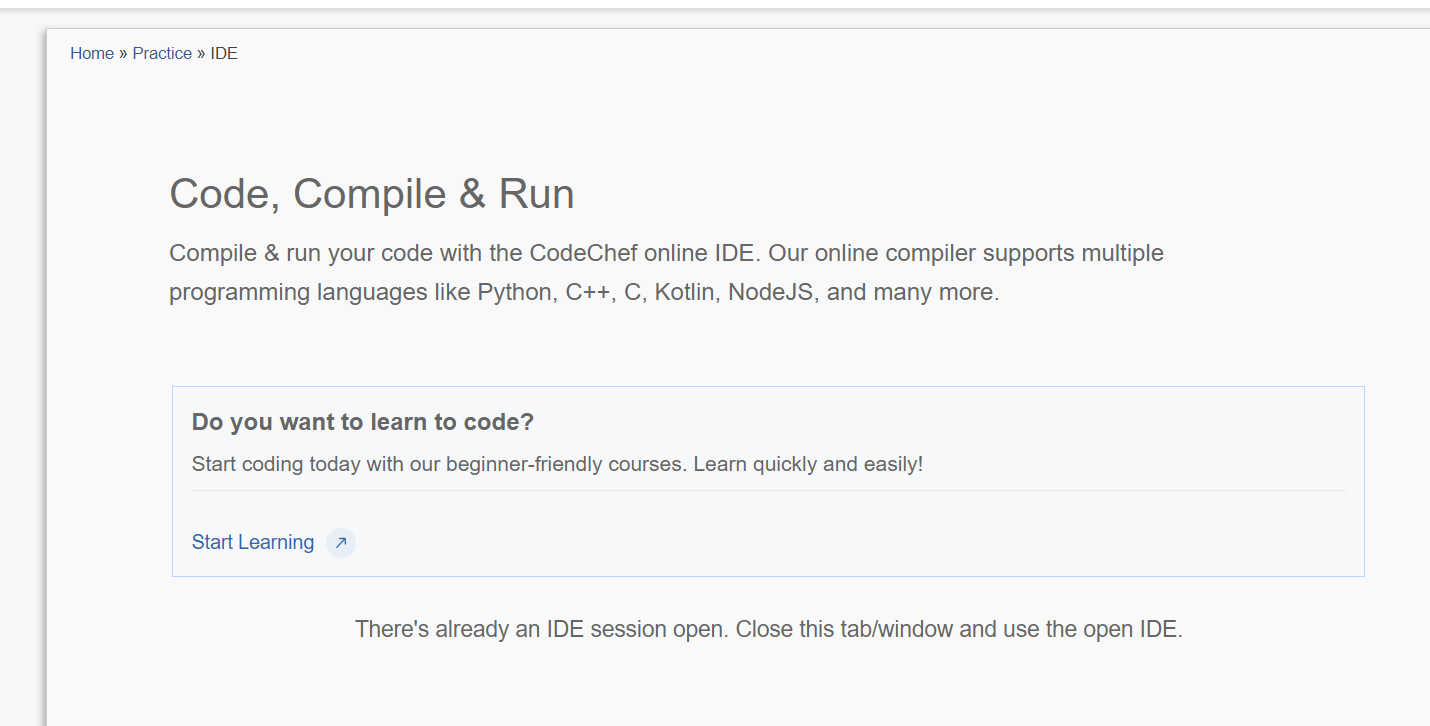Click the Start Learning link

point(253,542)
